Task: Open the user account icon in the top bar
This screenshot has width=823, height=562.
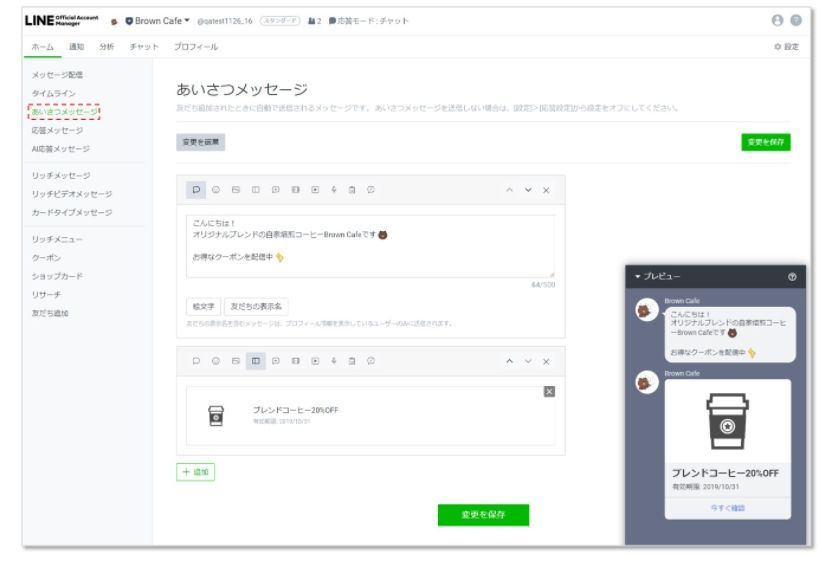Action: pos(777,20)
